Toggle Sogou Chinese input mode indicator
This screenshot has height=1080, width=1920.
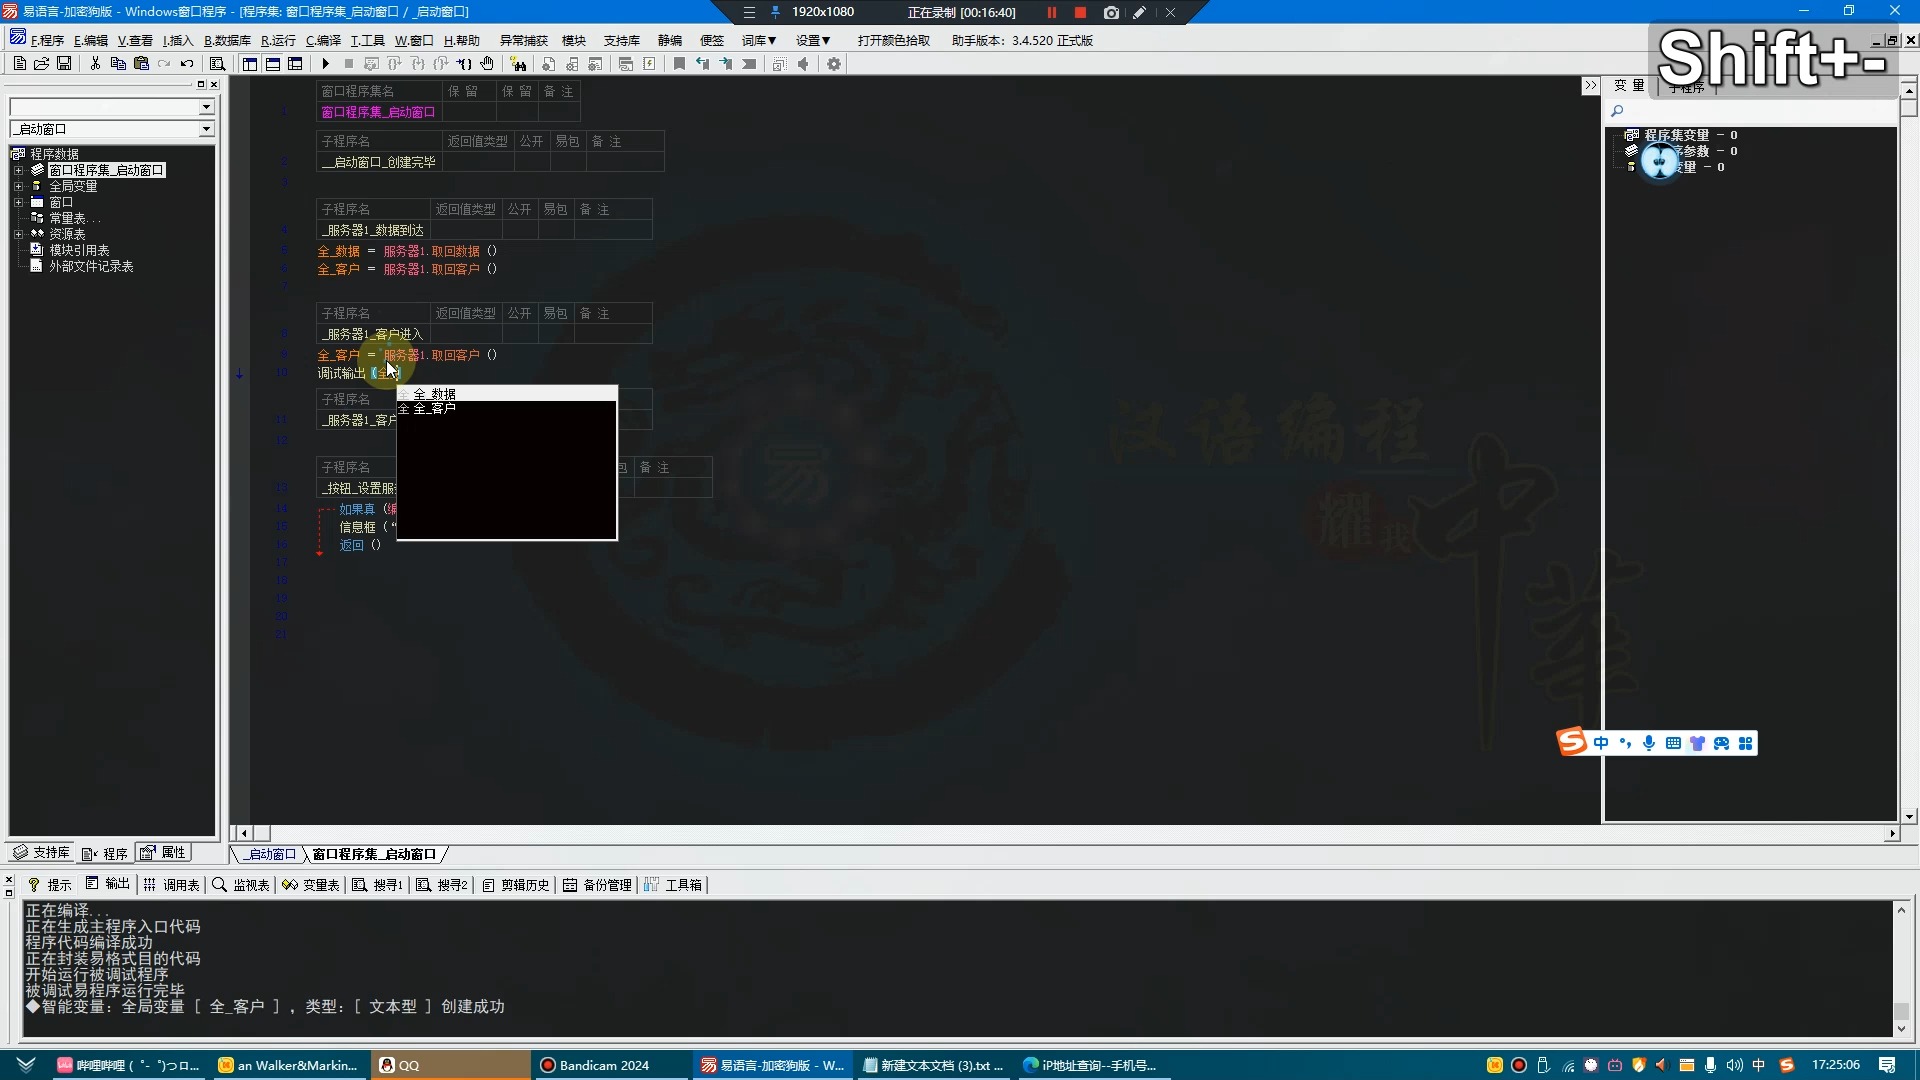[x=1601, y=743]
